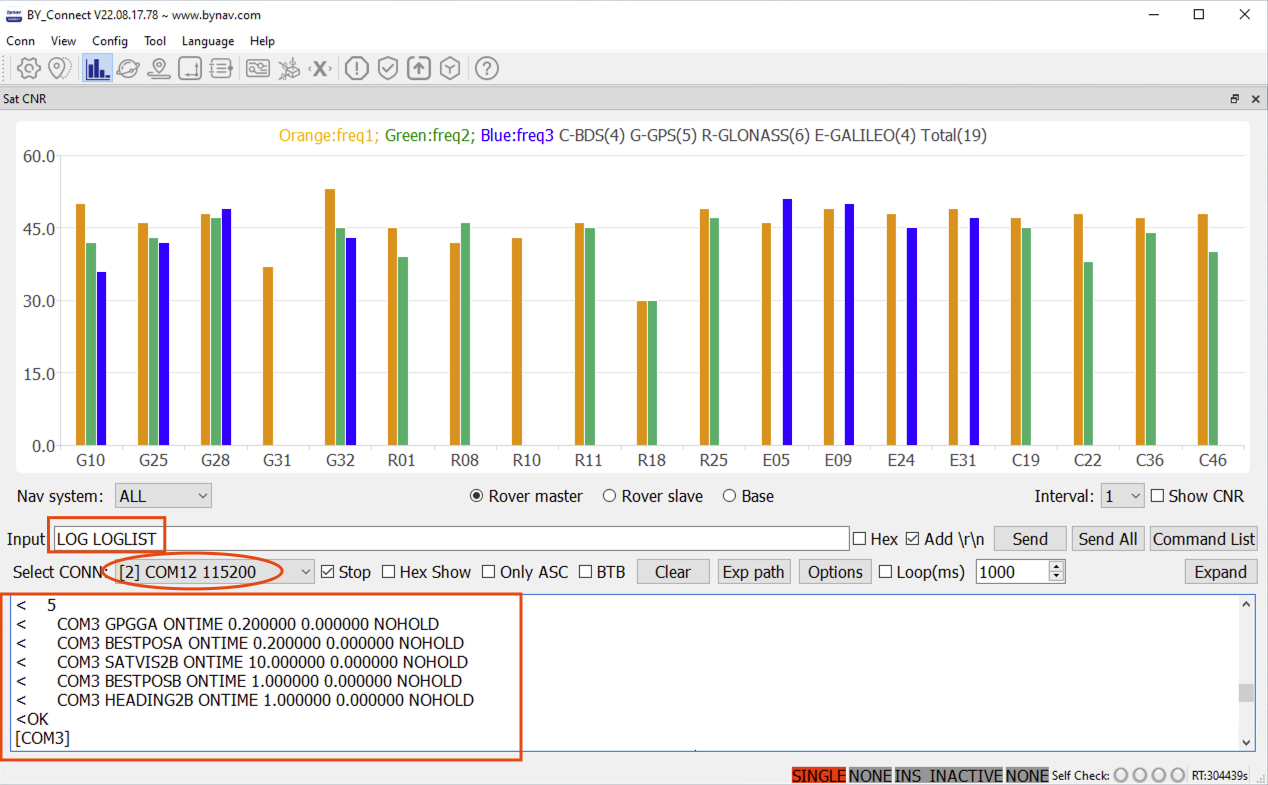Open the log list icon
This screenshot has height=785, width=1268.
click(220, 68)
